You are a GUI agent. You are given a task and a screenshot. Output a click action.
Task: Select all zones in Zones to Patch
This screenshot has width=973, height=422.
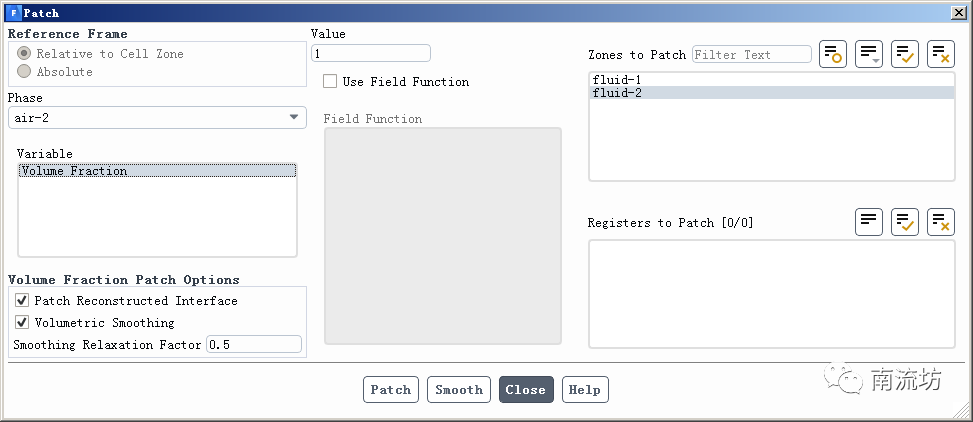pos(905,55)
